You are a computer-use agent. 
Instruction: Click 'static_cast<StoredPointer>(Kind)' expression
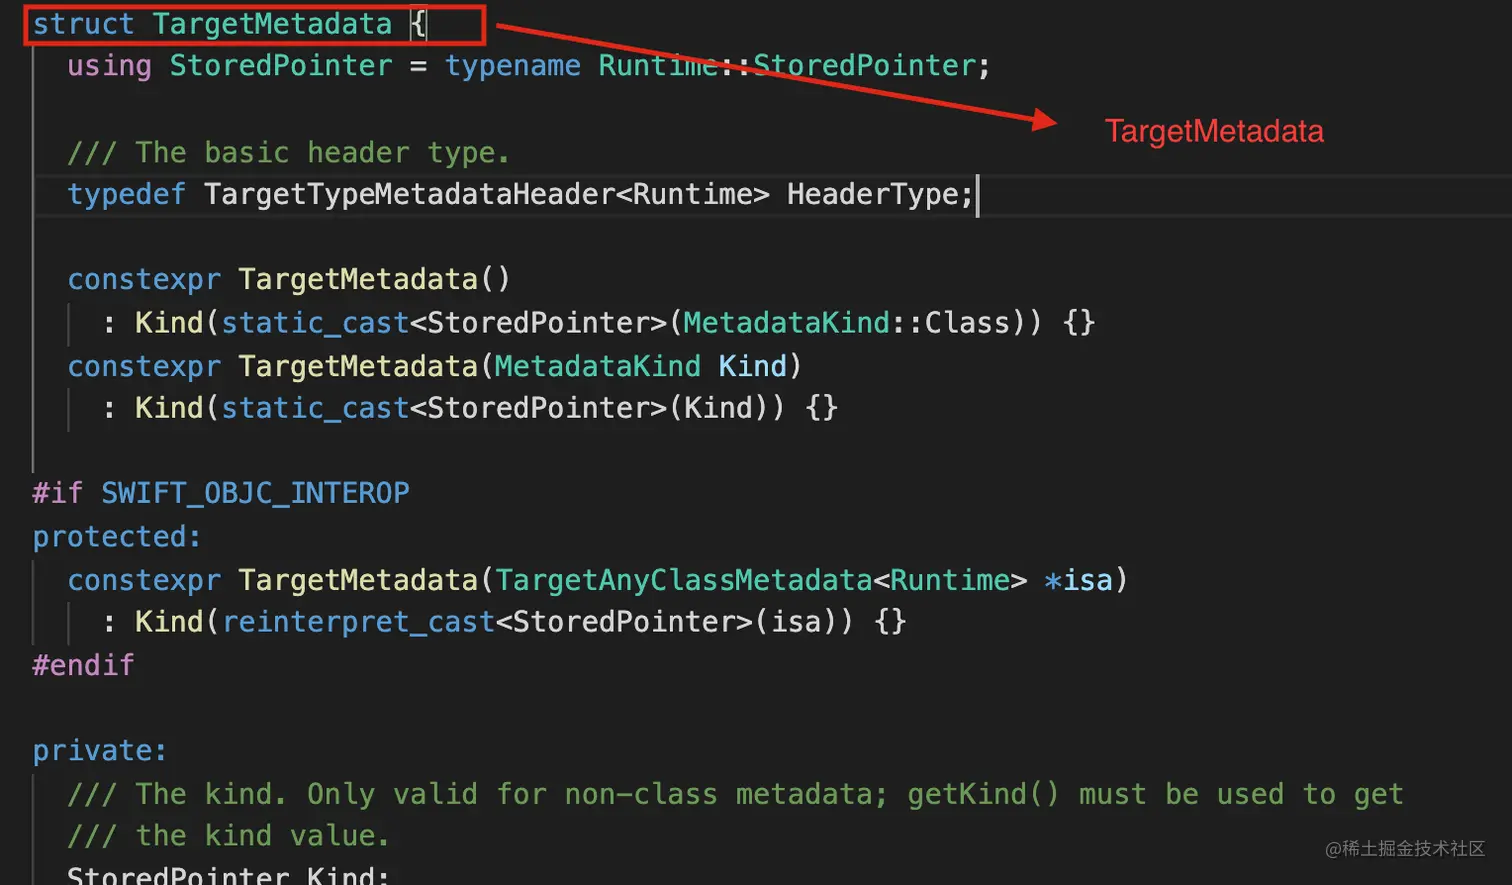tap(494, 408)
